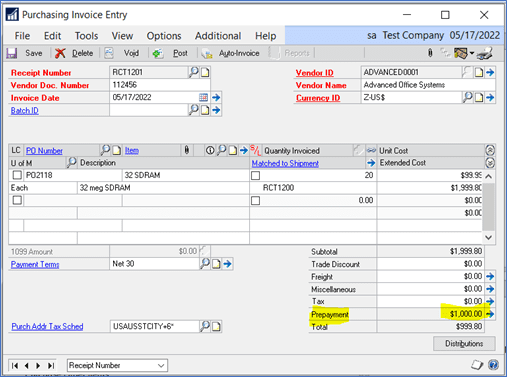The image size is (507, 377).
Task: Open the Additional menu
Action: (218, 36)
